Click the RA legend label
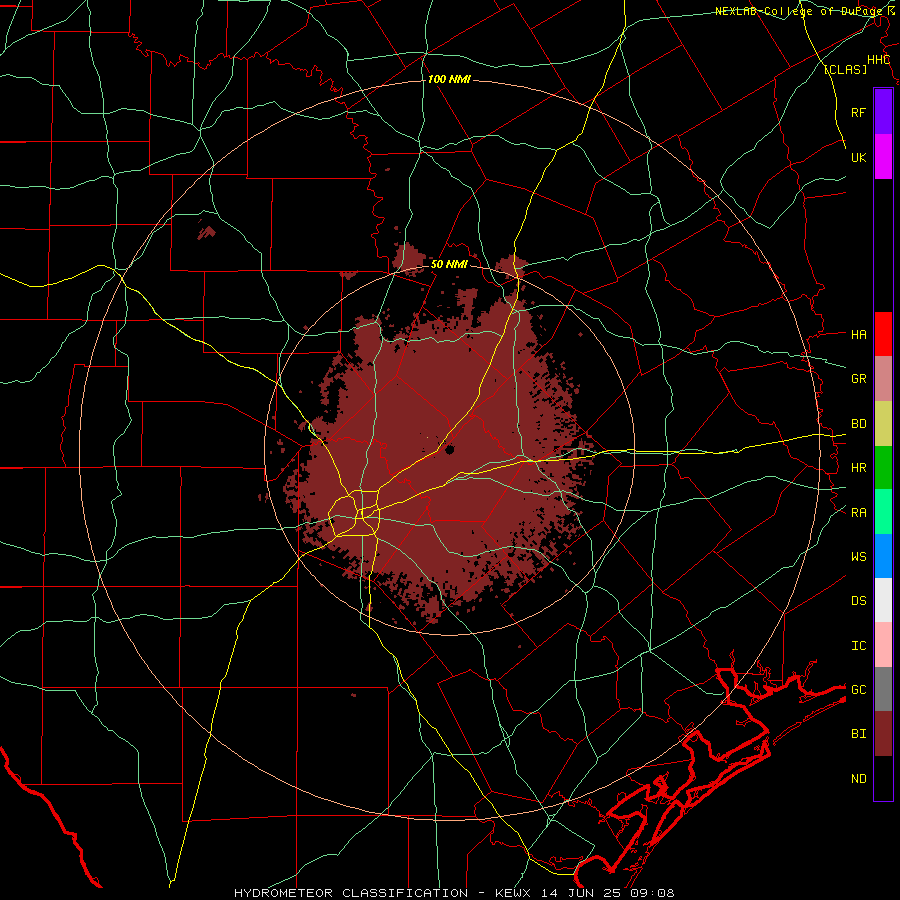Screen dimensions: 900x900 (859, 513)
